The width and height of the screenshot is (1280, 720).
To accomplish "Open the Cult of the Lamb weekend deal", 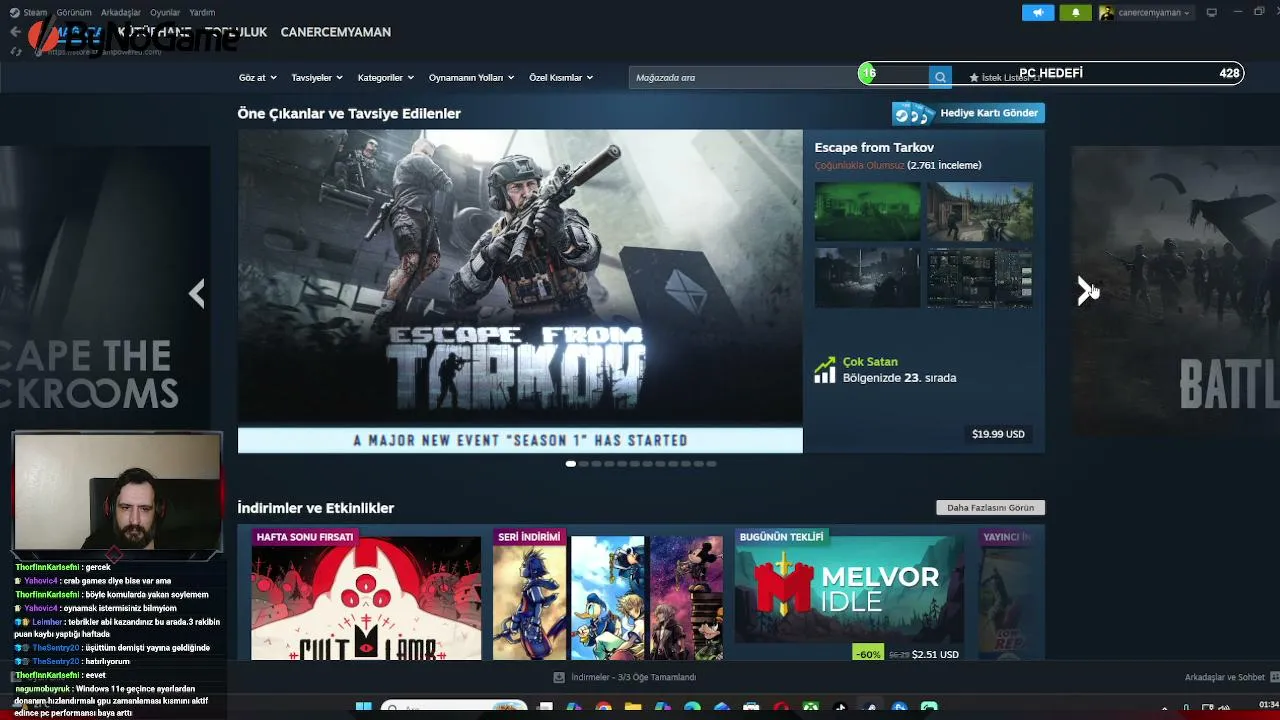I will pyautogui.click(x=366, y=594).
